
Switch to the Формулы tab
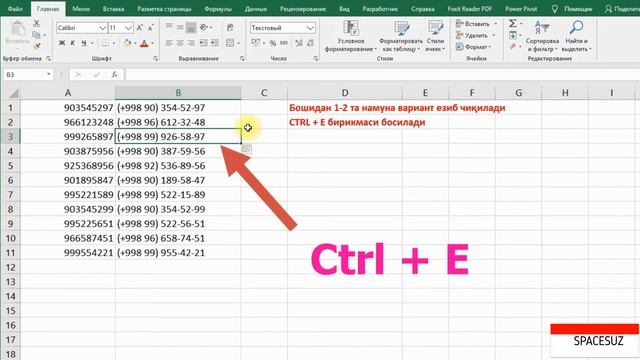(x=218, y=9)
